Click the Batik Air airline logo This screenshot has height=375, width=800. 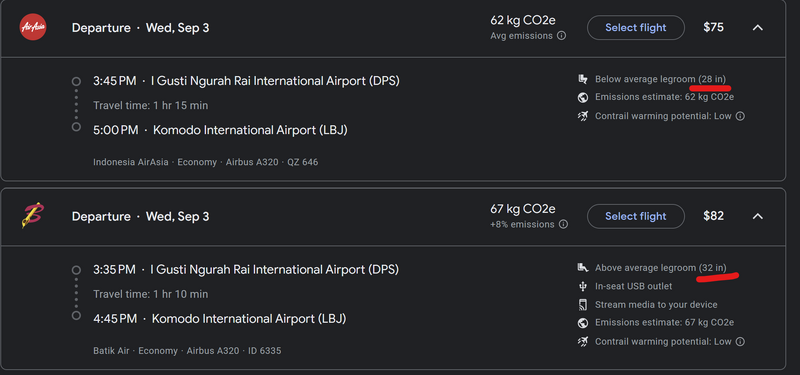33,216
